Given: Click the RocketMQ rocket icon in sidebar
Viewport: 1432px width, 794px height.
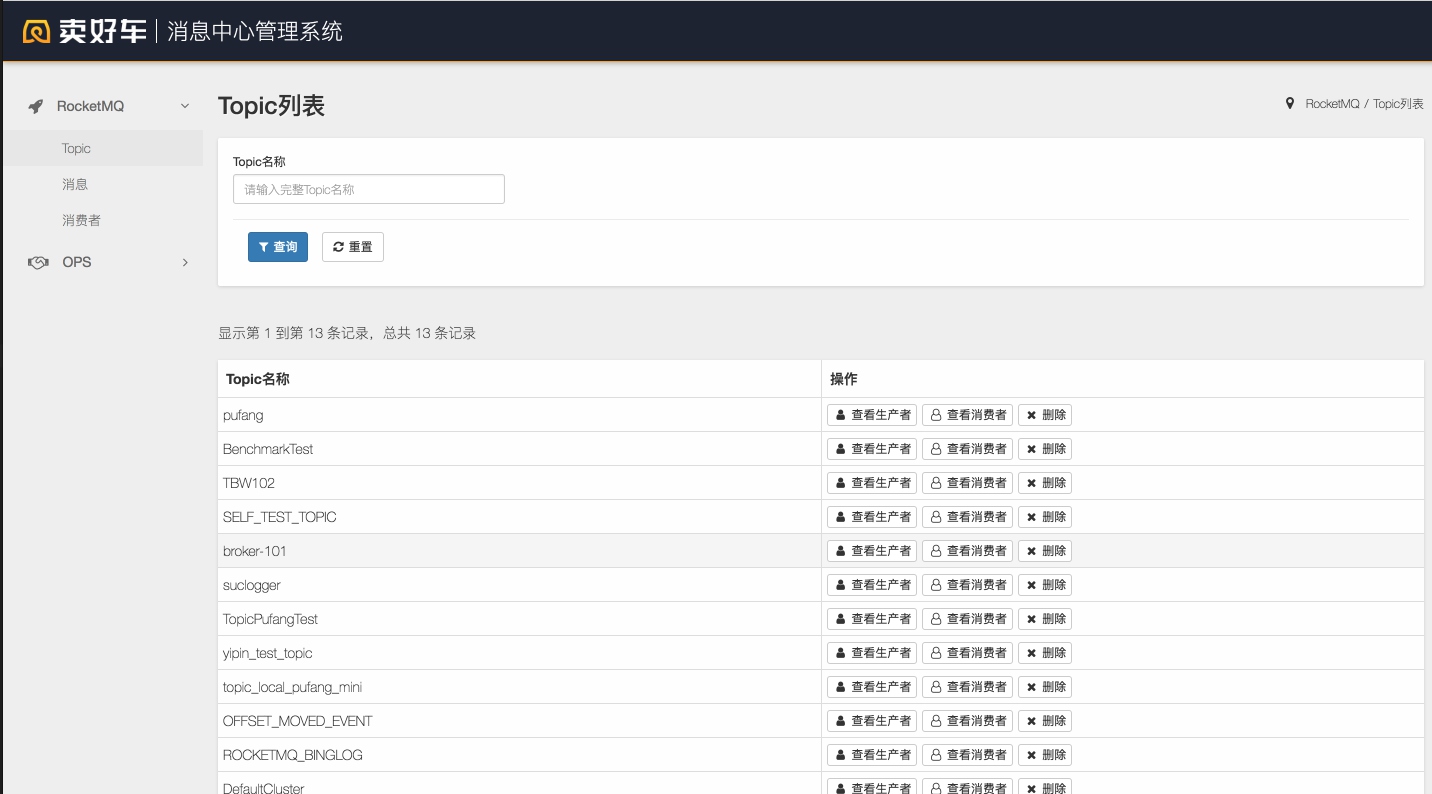Looking at the screenshot, I should point(36,106).
